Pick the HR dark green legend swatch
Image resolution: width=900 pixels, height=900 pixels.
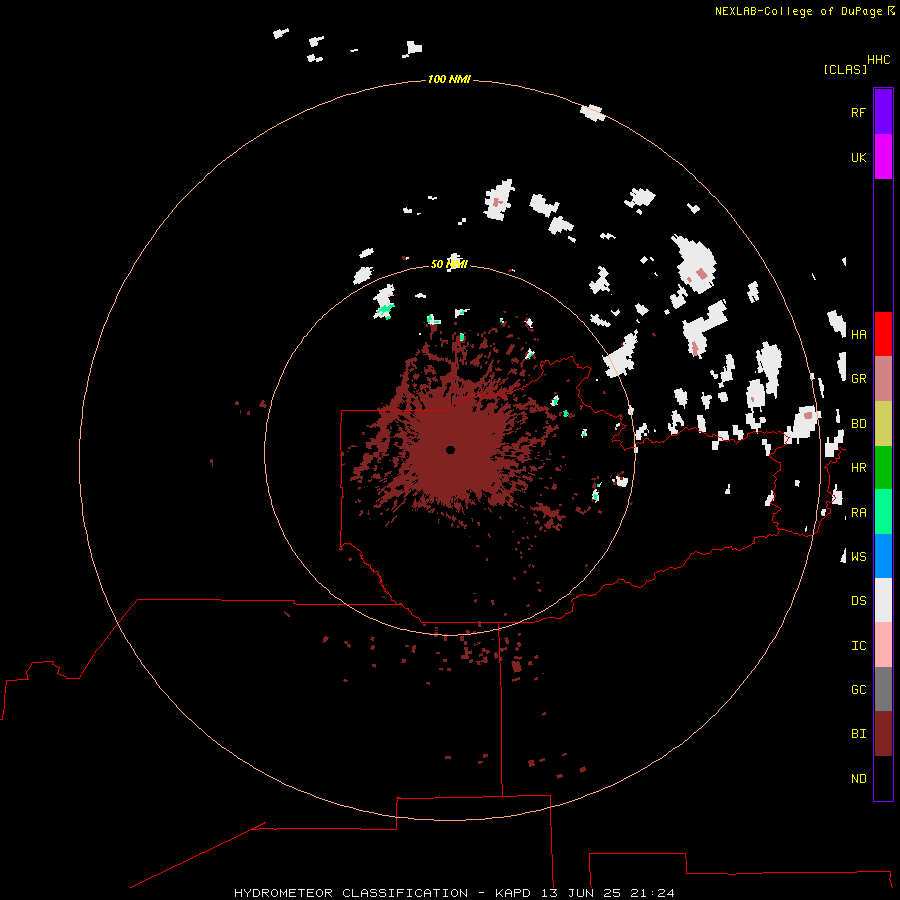tap(883, 468)
